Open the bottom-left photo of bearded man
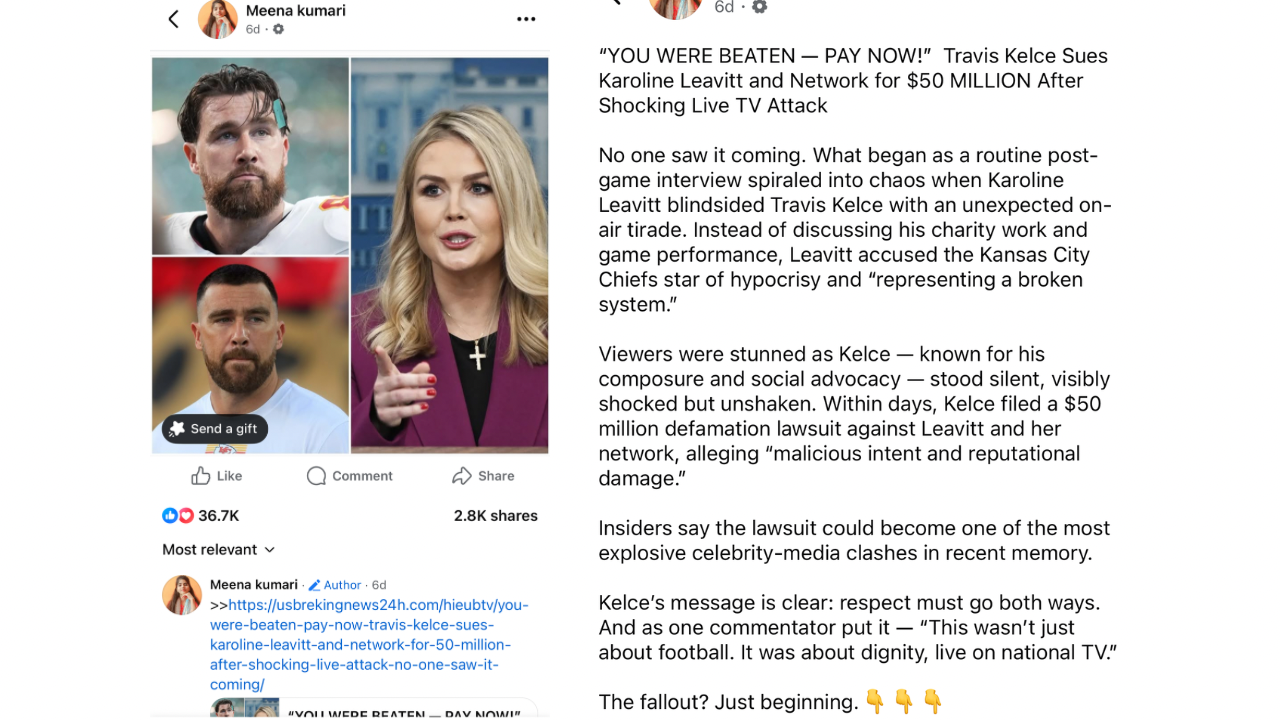This screenshot has height=720, width=1280. [x=250, y=355]
